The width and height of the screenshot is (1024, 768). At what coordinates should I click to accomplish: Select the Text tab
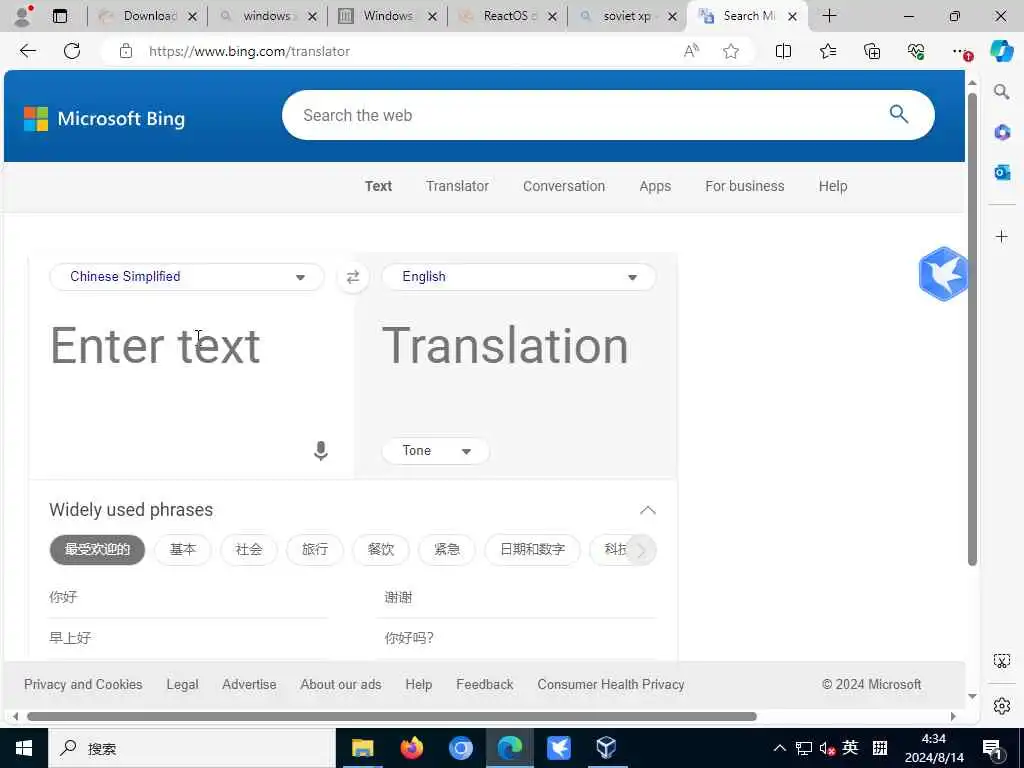(x=378, y=186)
